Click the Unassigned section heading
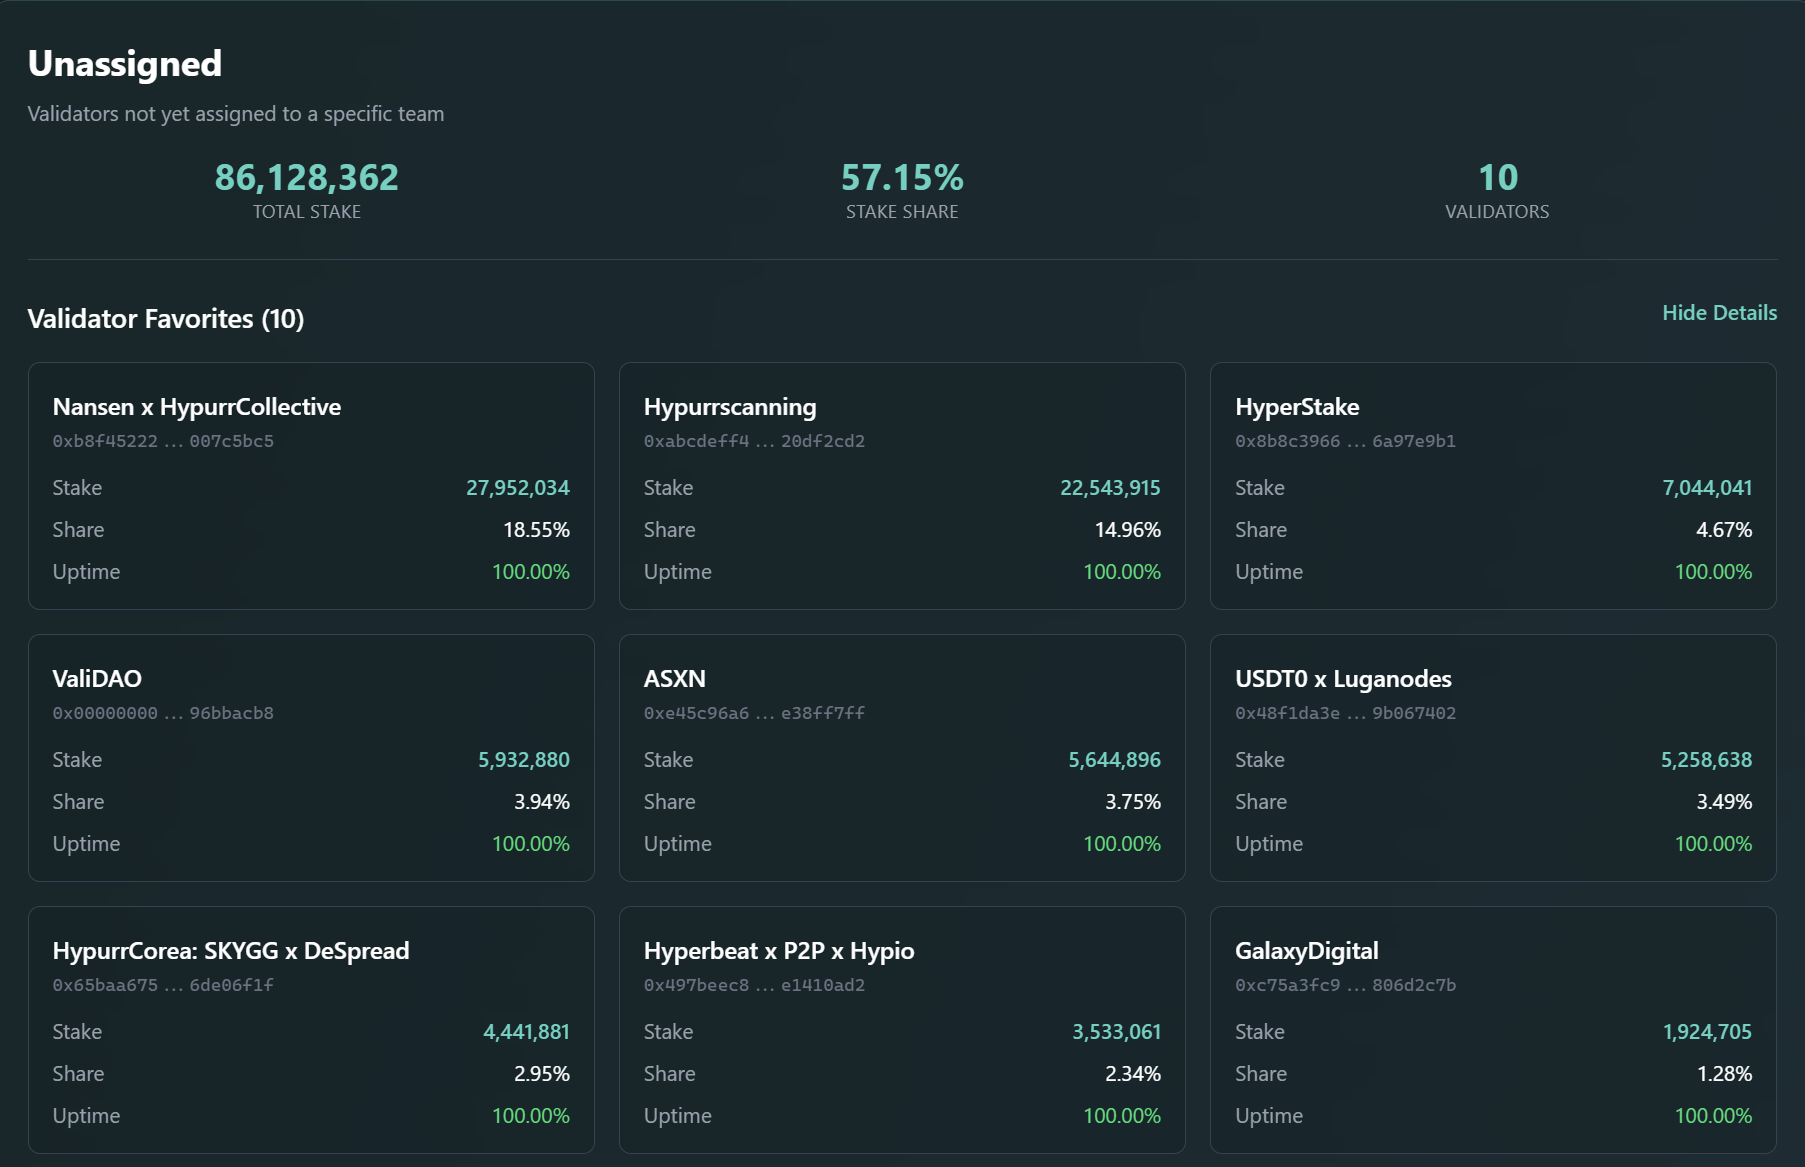 [125, 64]
